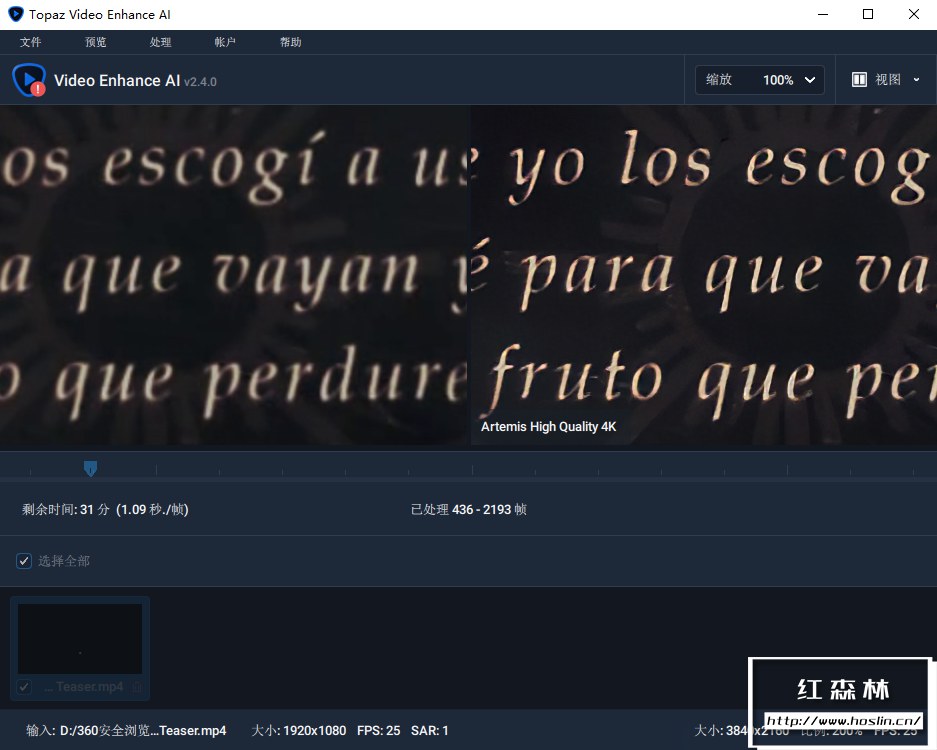Open the 预览 menu

(x=96, y=42)
